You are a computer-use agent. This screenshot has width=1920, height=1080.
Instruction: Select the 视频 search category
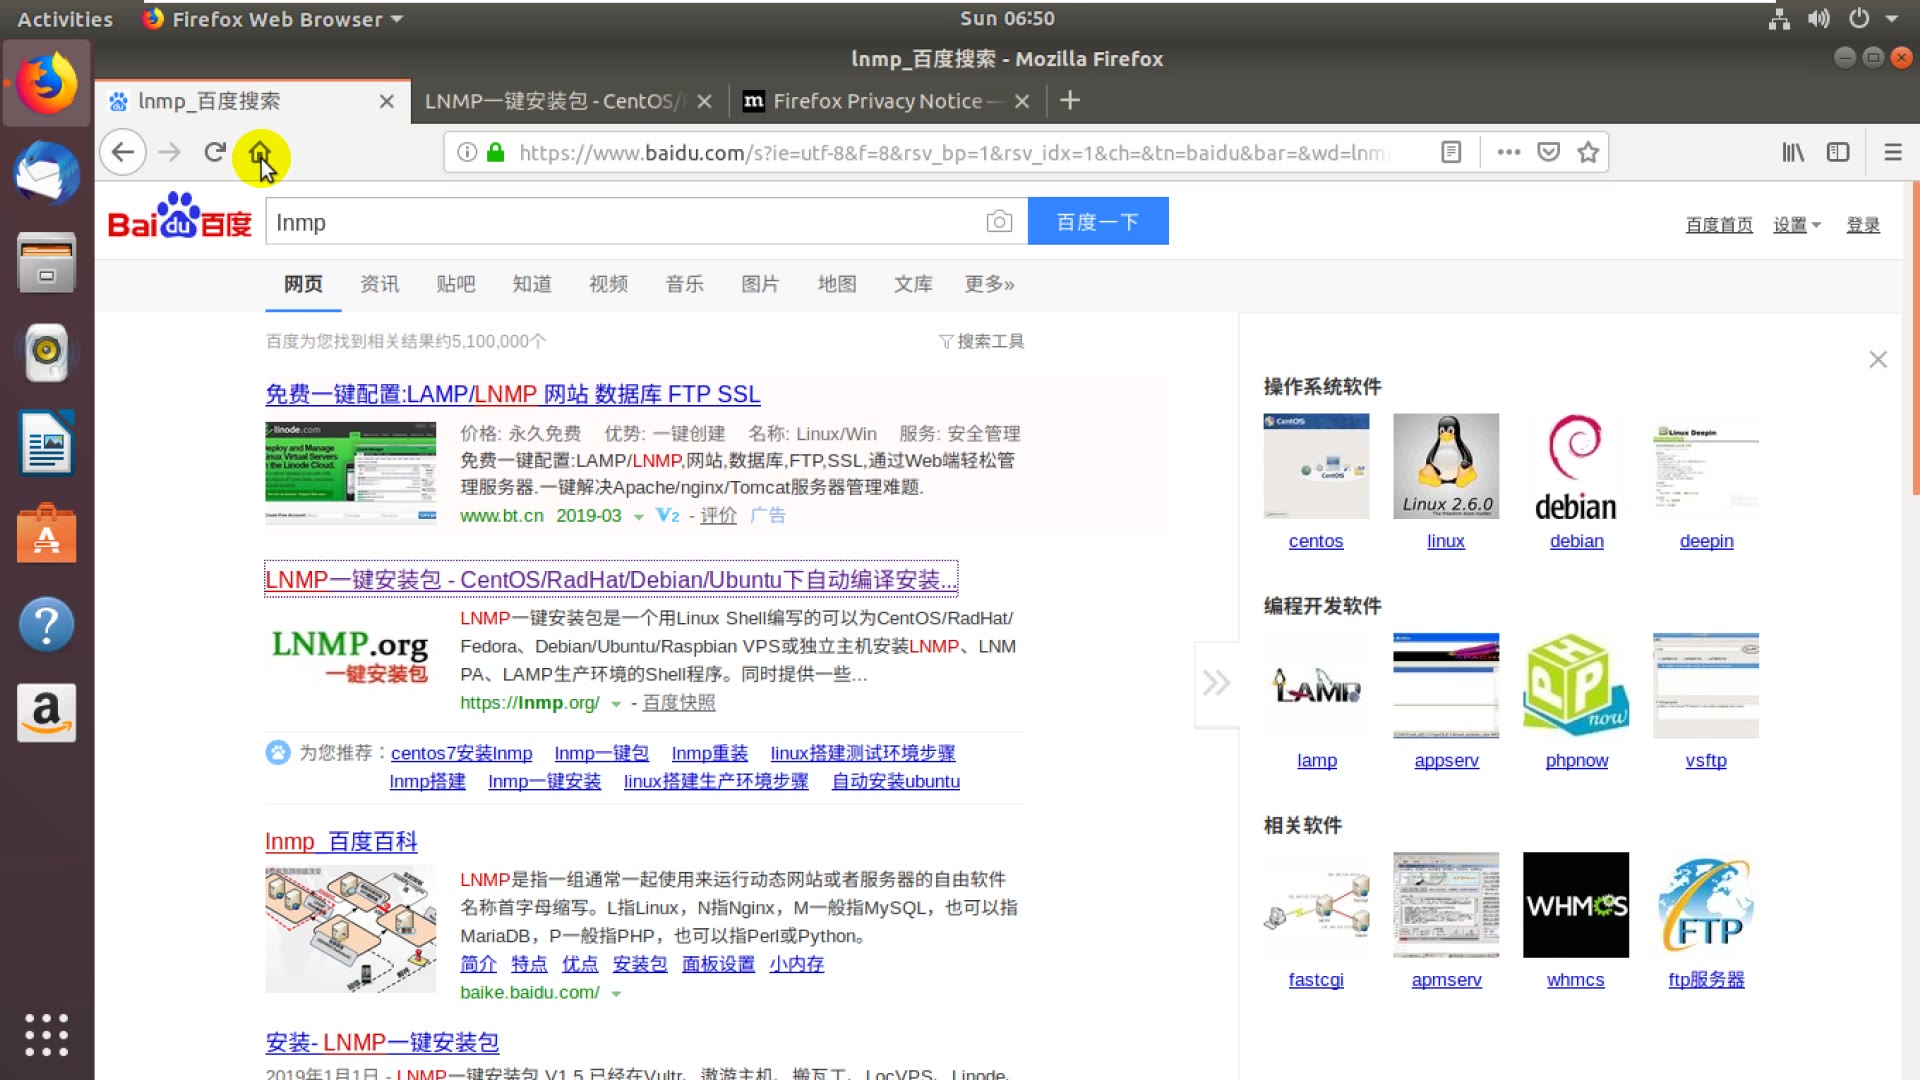tap(608, 284)
